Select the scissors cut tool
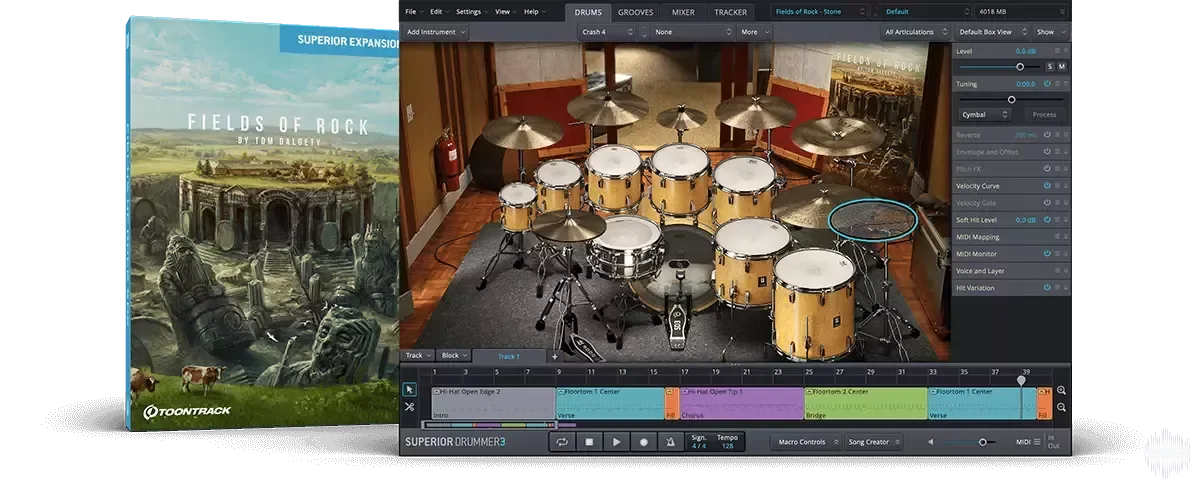This screenshot has width=1200, height=488. point(409,407)
